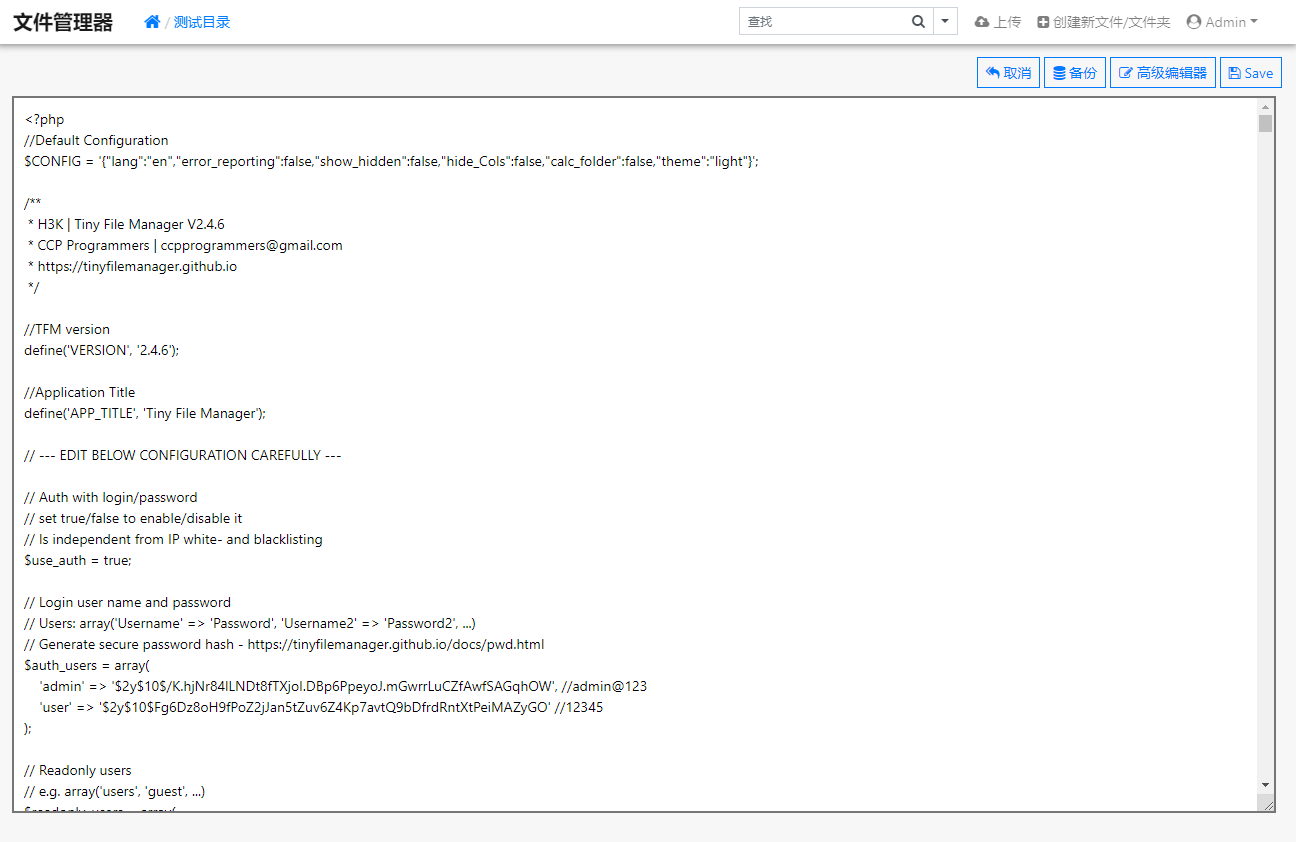Click "EDIT BELOW CONFIGURATION CAREFULLY" line
The image size is (1296, 842).
coord(183,455)
